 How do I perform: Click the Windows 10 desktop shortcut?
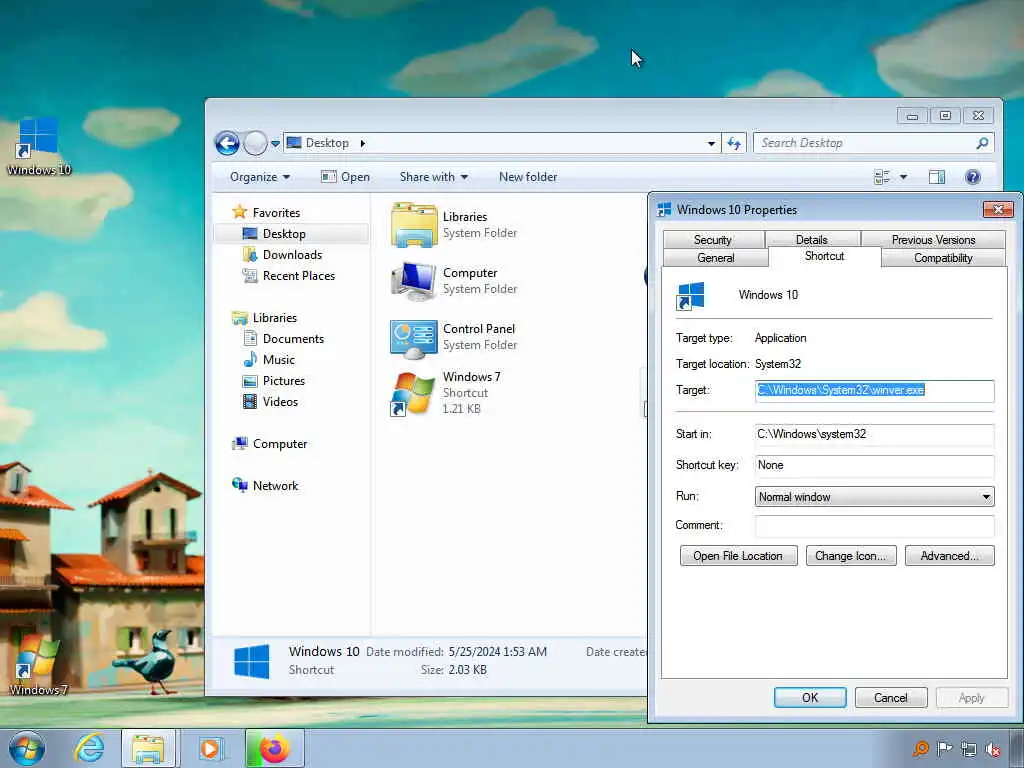tap(39, 146)
